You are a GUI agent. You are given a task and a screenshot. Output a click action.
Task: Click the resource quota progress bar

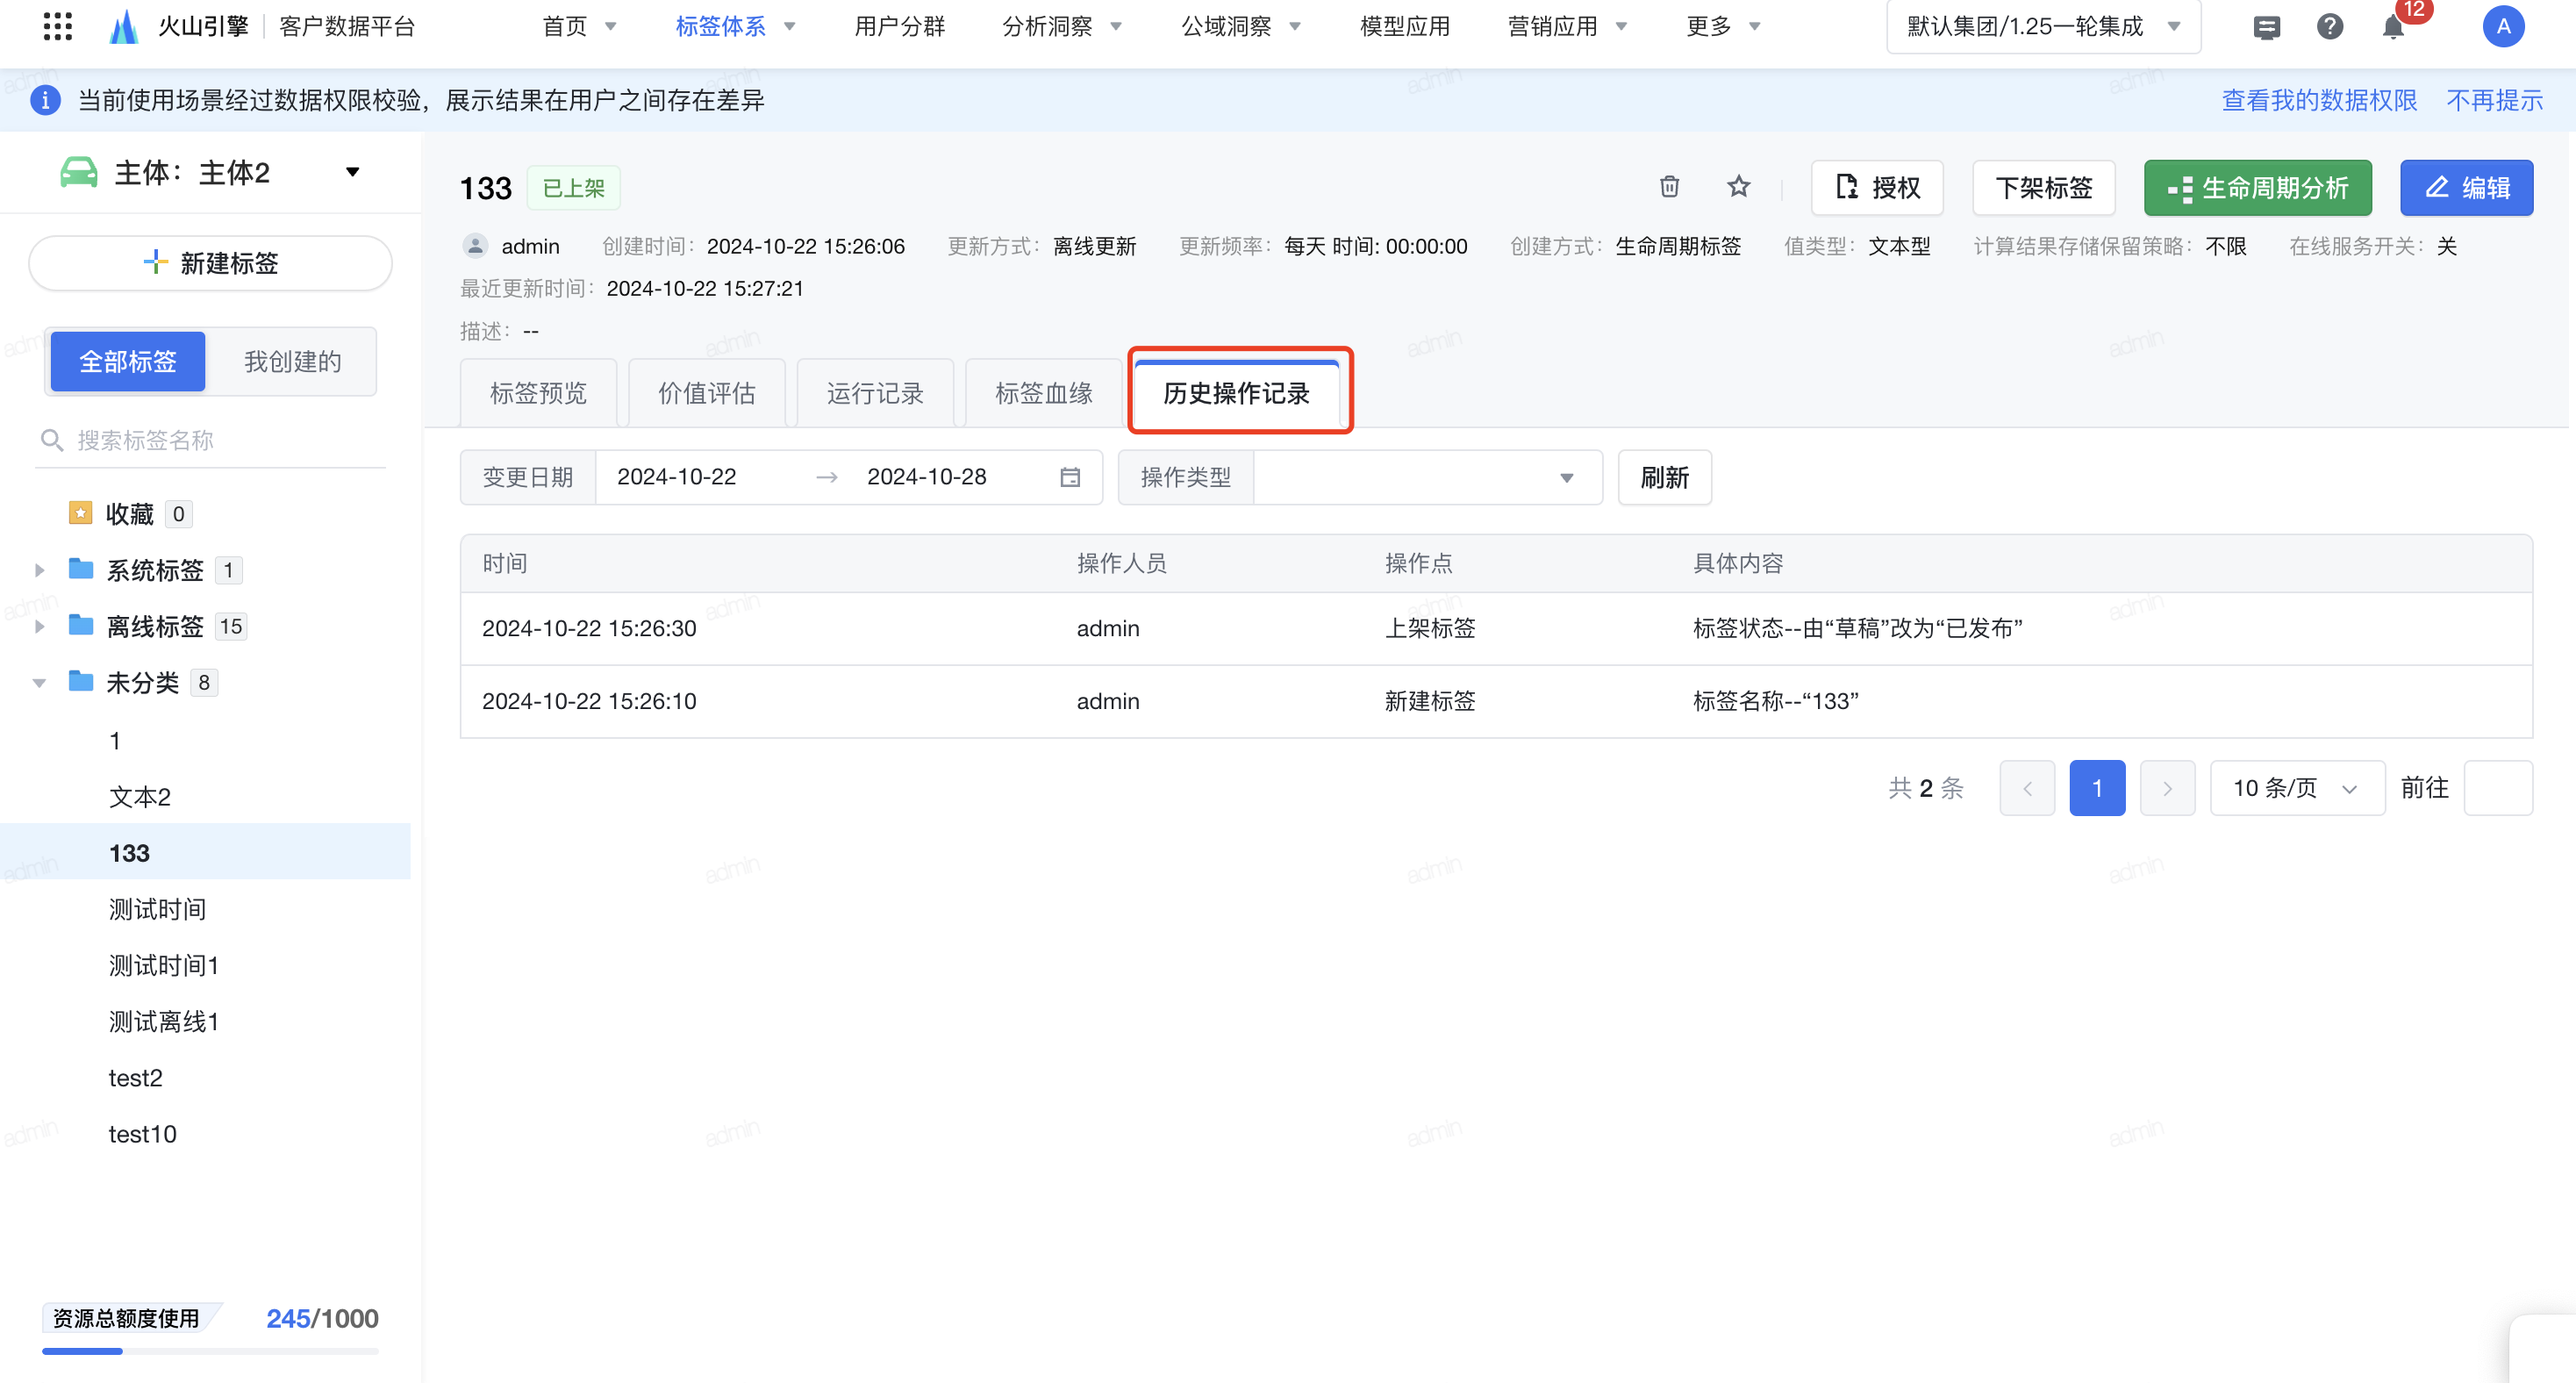[x=210, y=1351]
